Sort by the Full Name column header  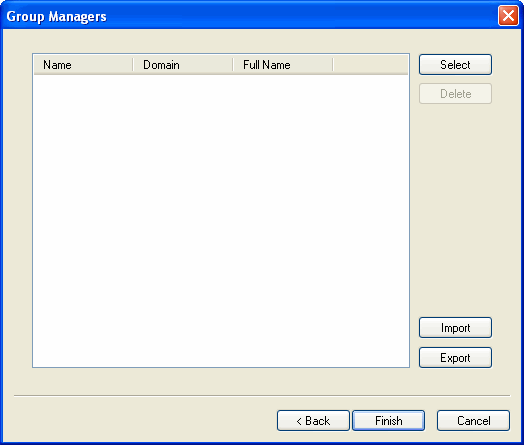click(283, 64)
